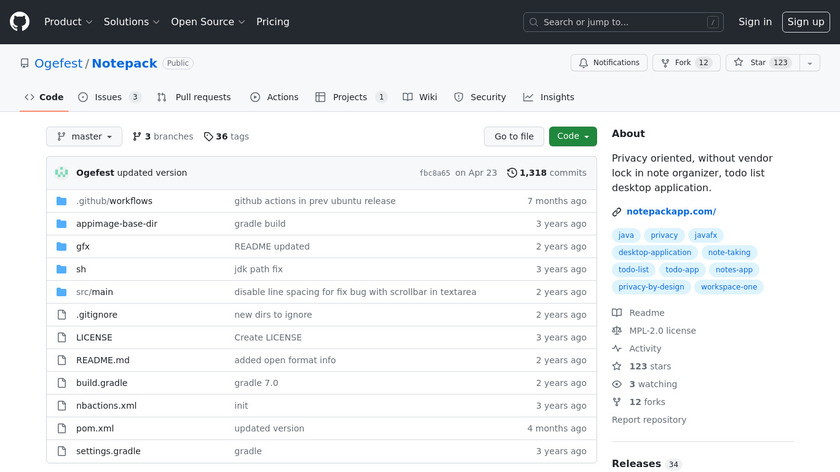Click the settings.gradle file icon
This screenshot has width=840, height=472.
(62, 451)
